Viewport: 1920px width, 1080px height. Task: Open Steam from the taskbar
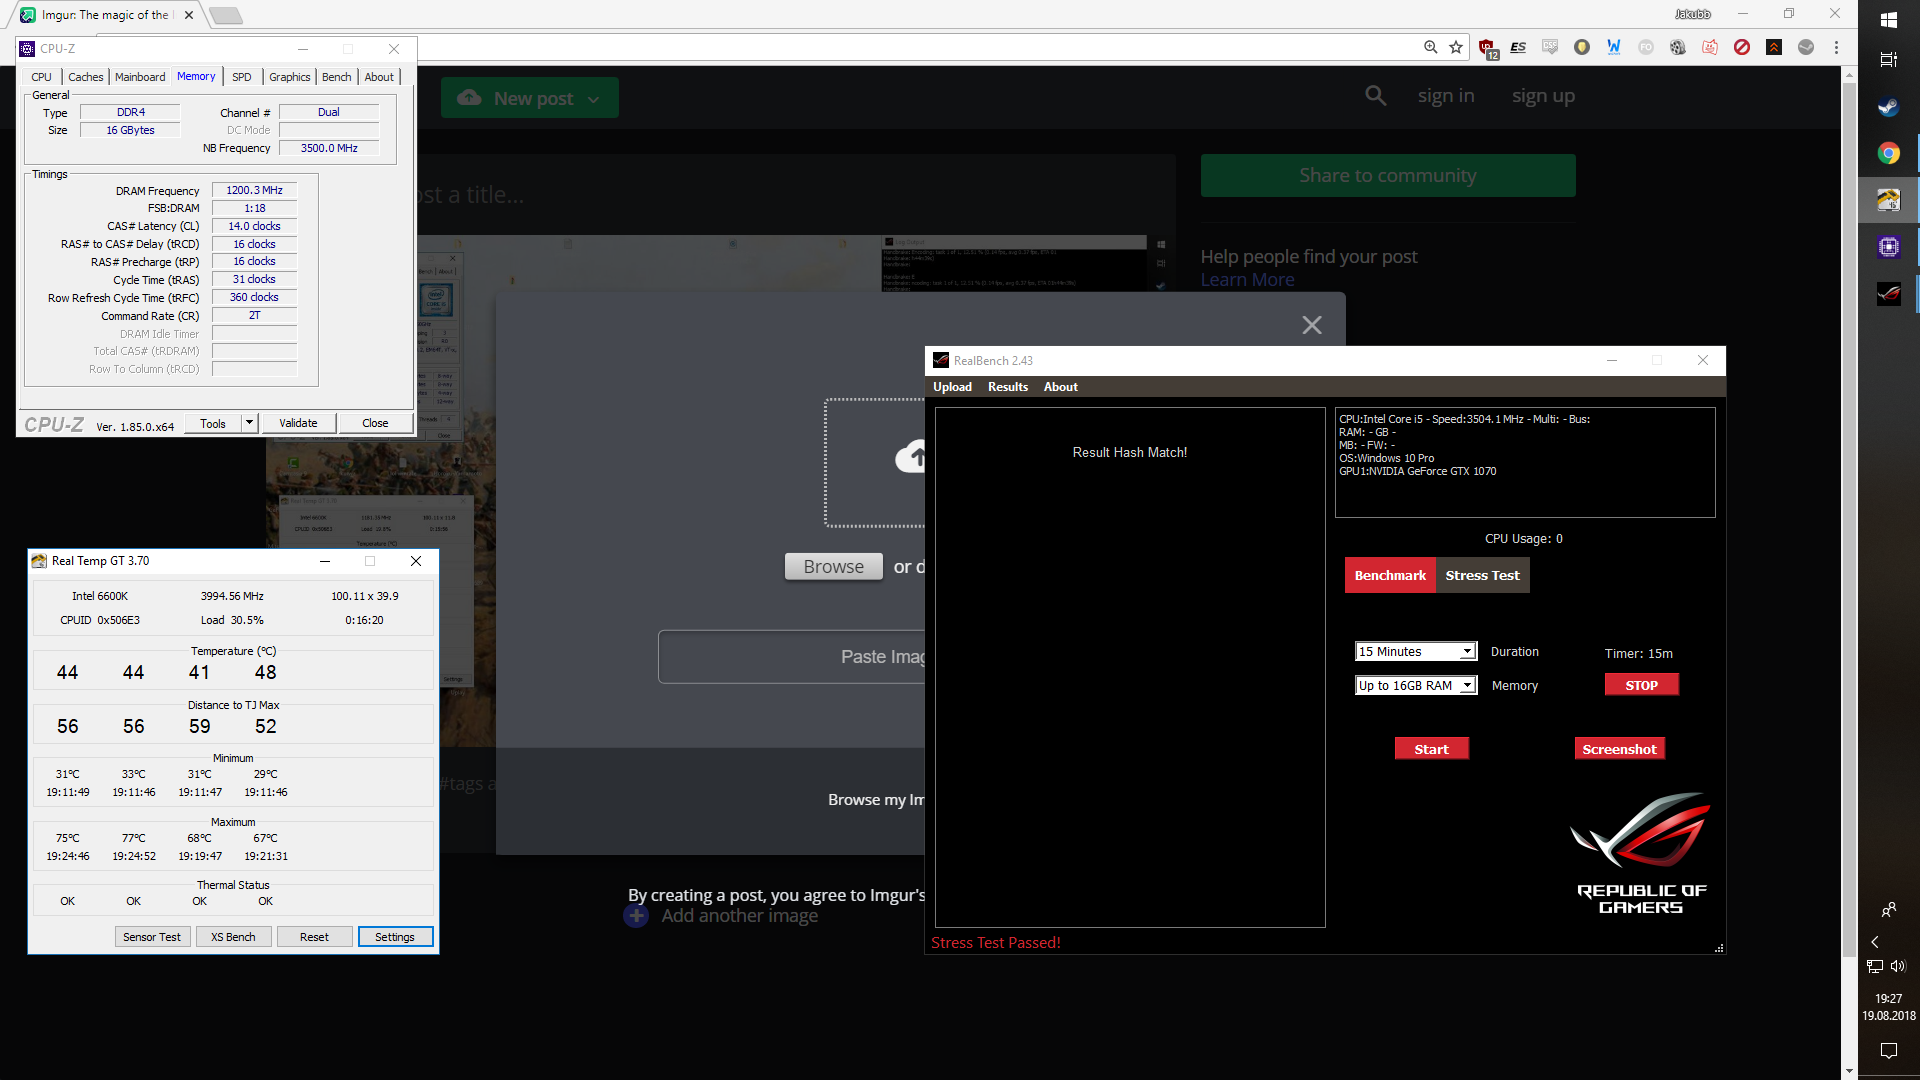[x=1888, y=107]
